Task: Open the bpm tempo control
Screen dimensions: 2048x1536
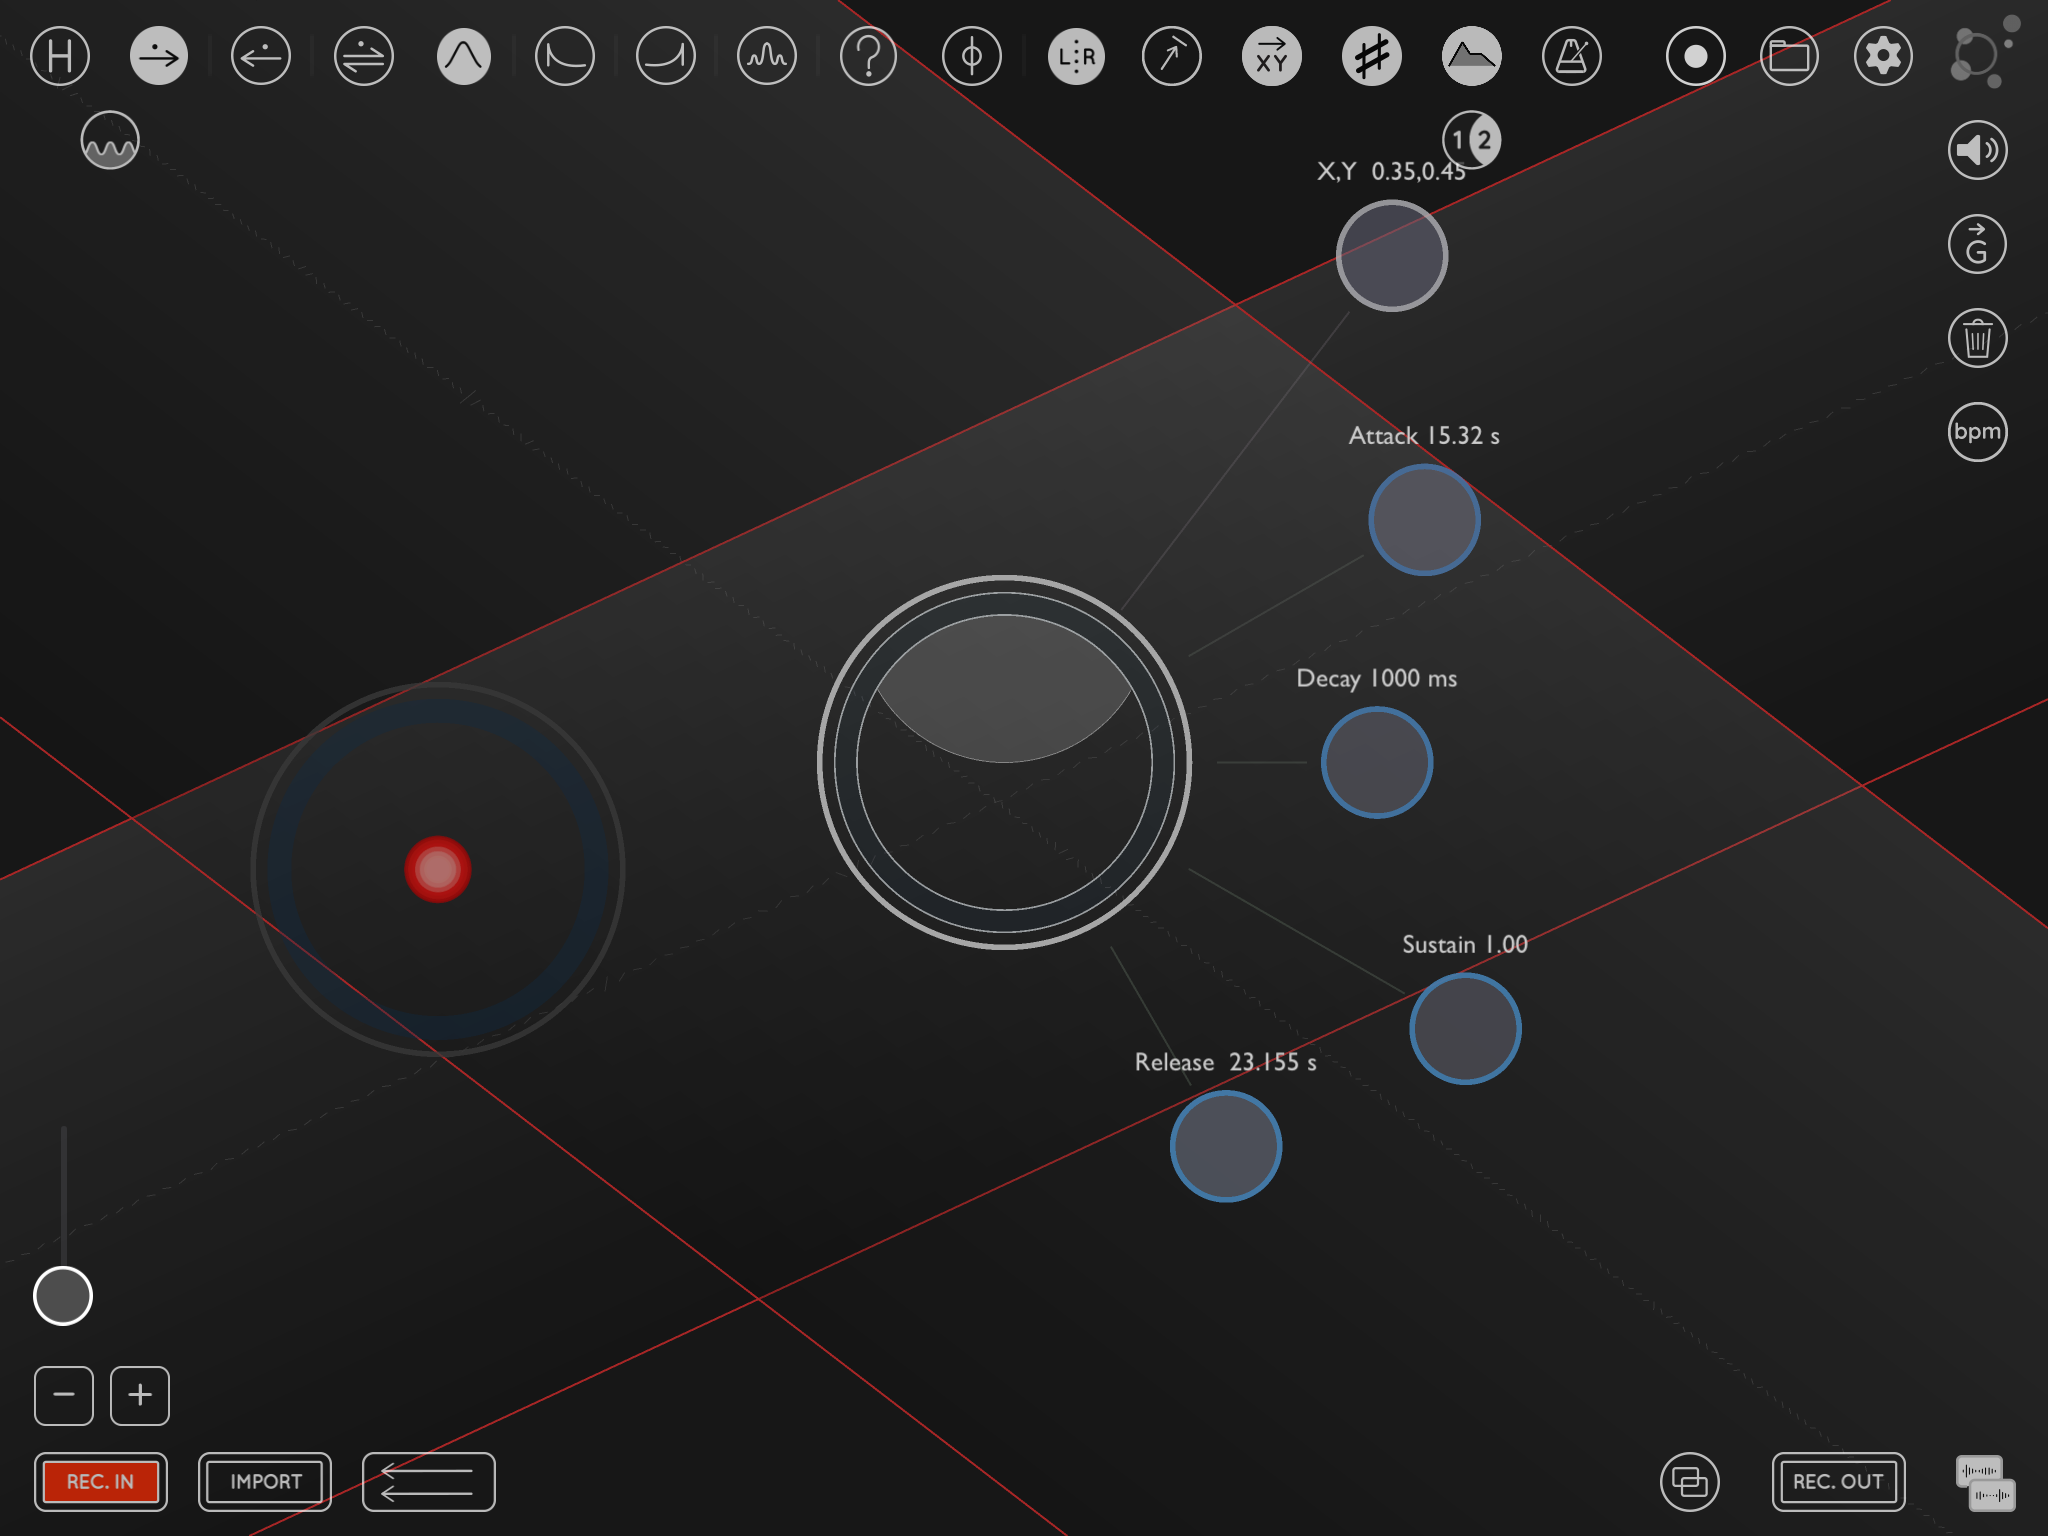Action: click(1977, 432)
